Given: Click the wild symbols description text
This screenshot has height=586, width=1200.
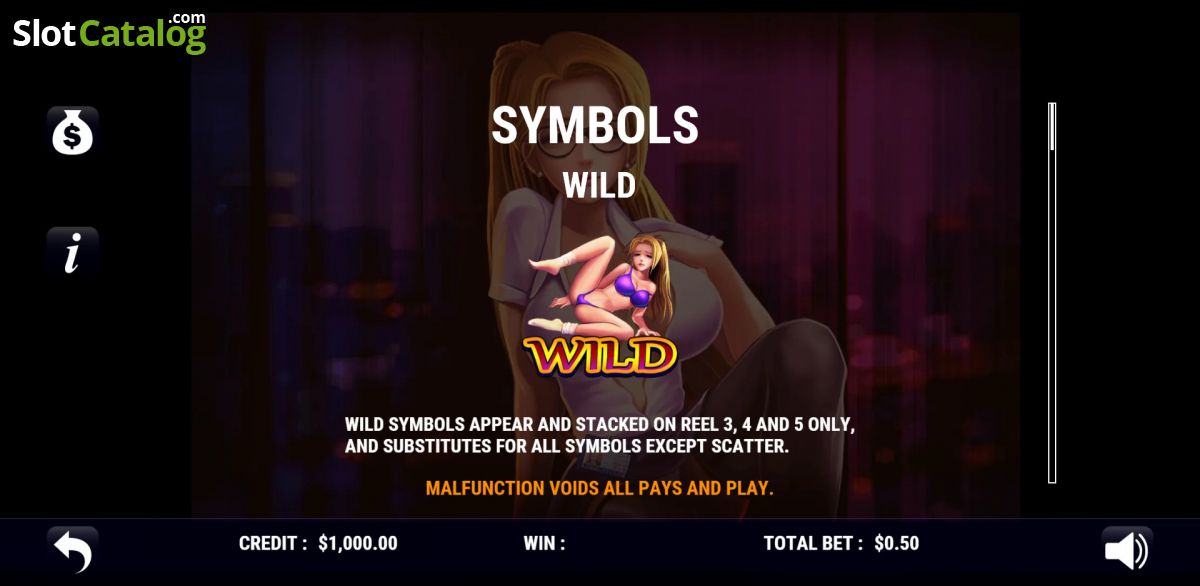Looking at the screenshot, I should (x=599, y=435).
